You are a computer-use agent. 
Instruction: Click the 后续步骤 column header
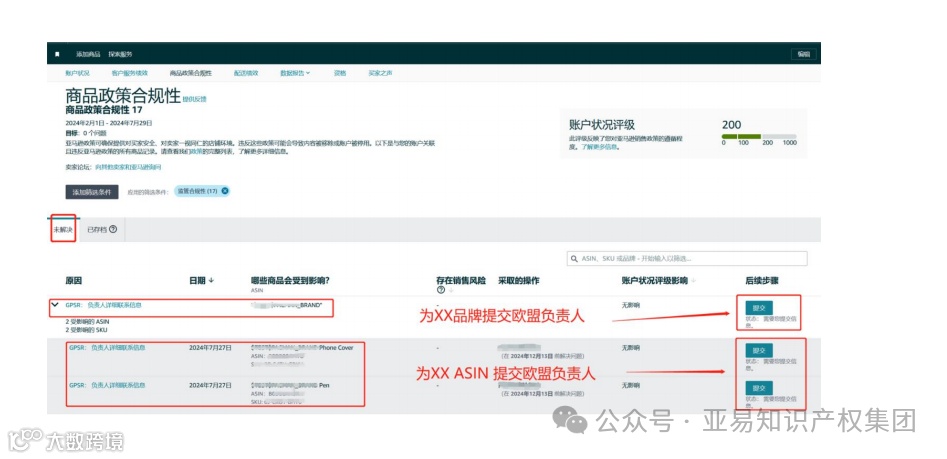click(762, 281)
